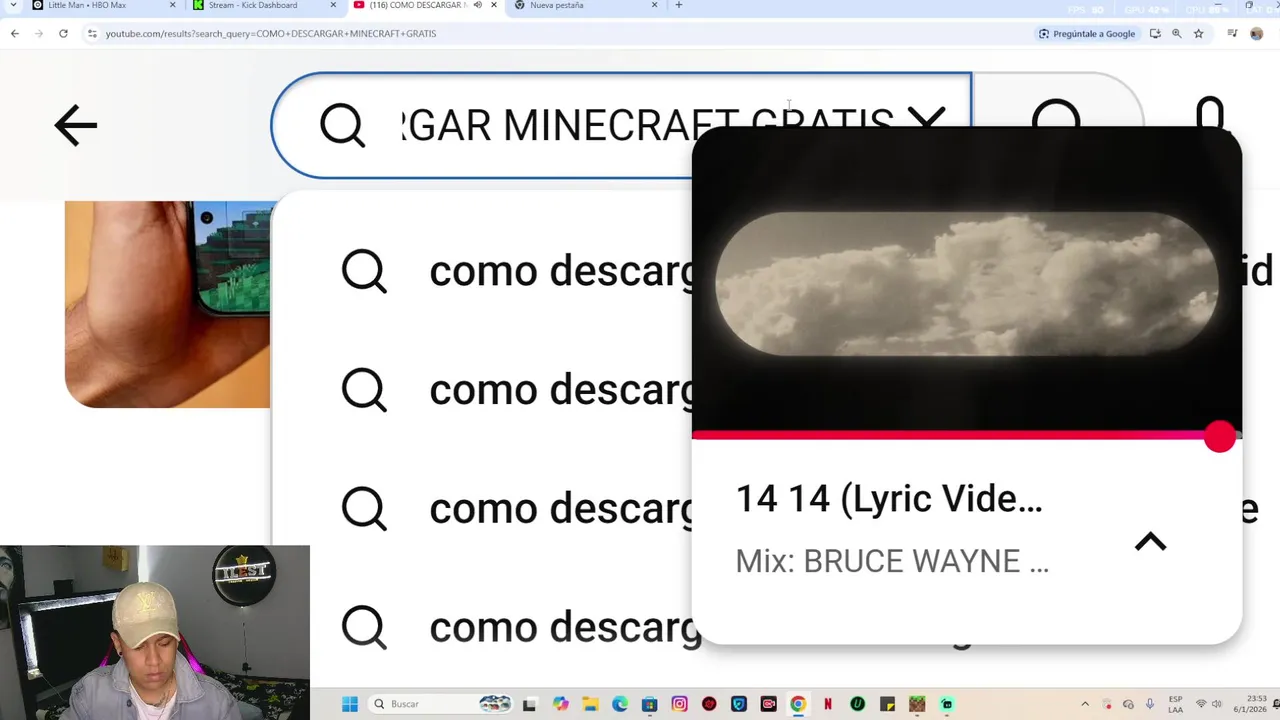The height and width of the screenshot is (720, 1280).
Task: Close the Nueva pestaña tab
Action: (655, 5)
